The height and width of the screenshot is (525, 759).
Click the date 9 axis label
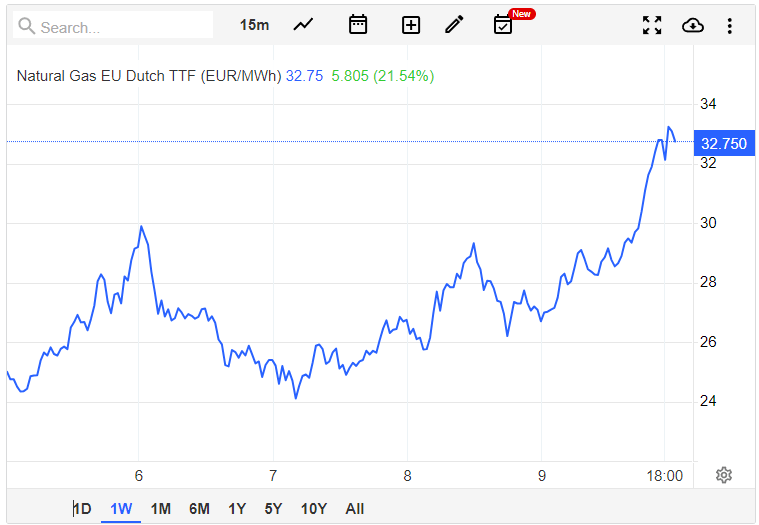pyautogui.click(x=542, y=476)
